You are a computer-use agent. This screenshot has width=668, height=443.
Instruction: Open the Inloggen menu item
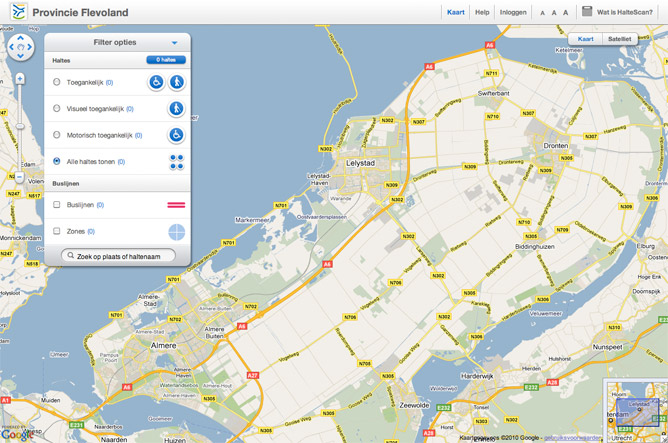[513, 12]
